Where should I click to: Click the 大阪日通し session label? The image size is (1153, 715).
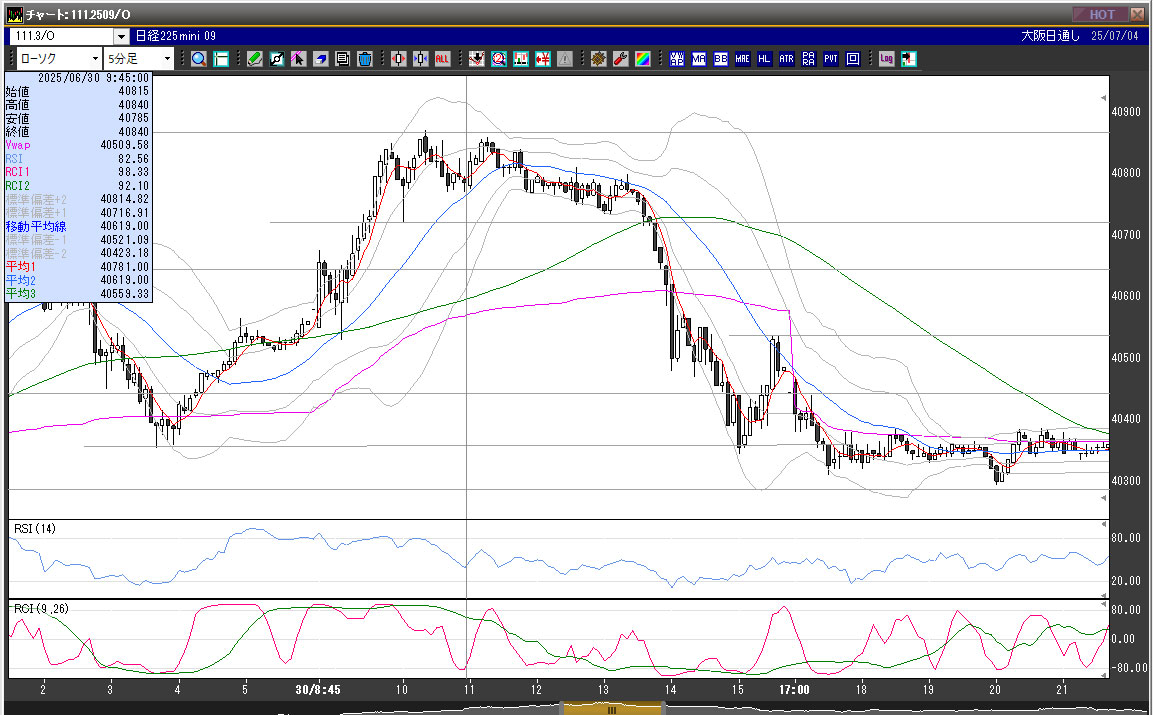coord(1051,36)
